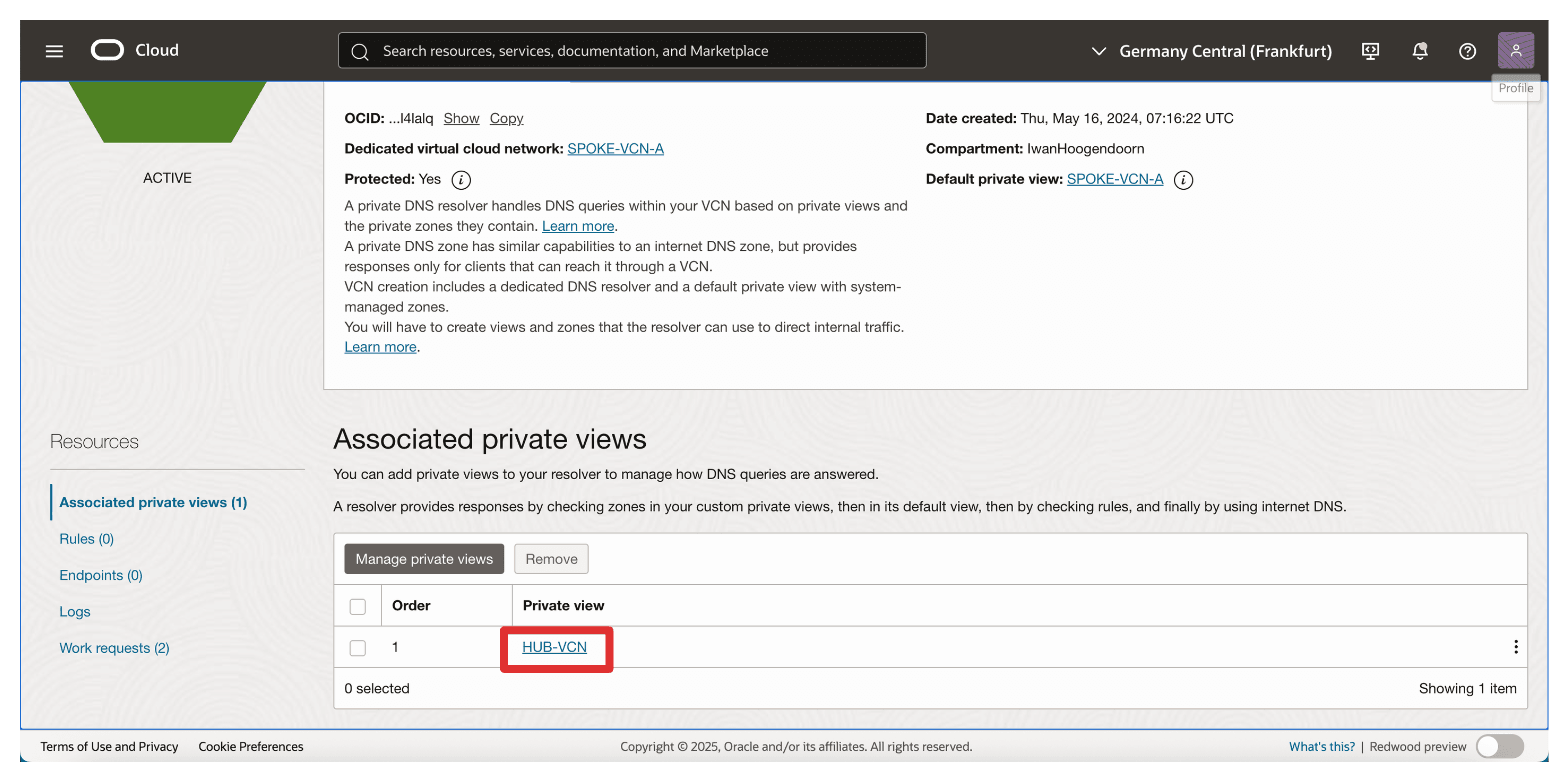Click the Order column header
The image size is (1568, 782).
411,606
